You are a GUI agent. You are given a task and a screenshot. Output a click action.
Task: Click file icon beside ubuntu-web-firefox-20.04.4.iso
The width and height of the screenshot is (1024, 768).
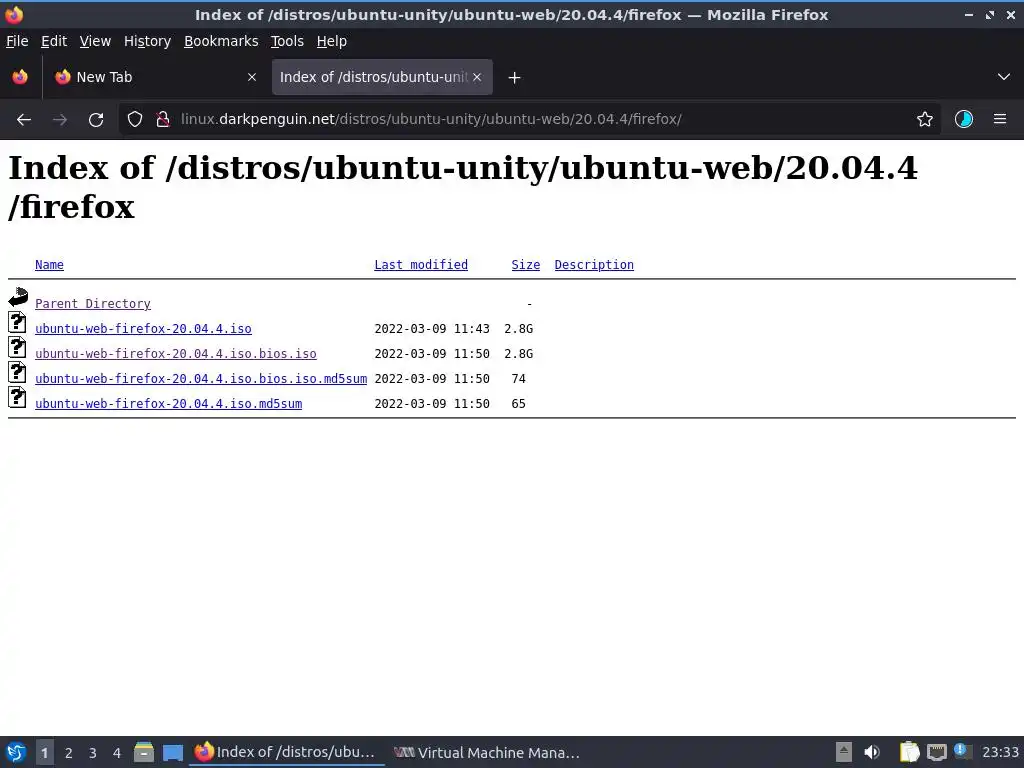18,322
